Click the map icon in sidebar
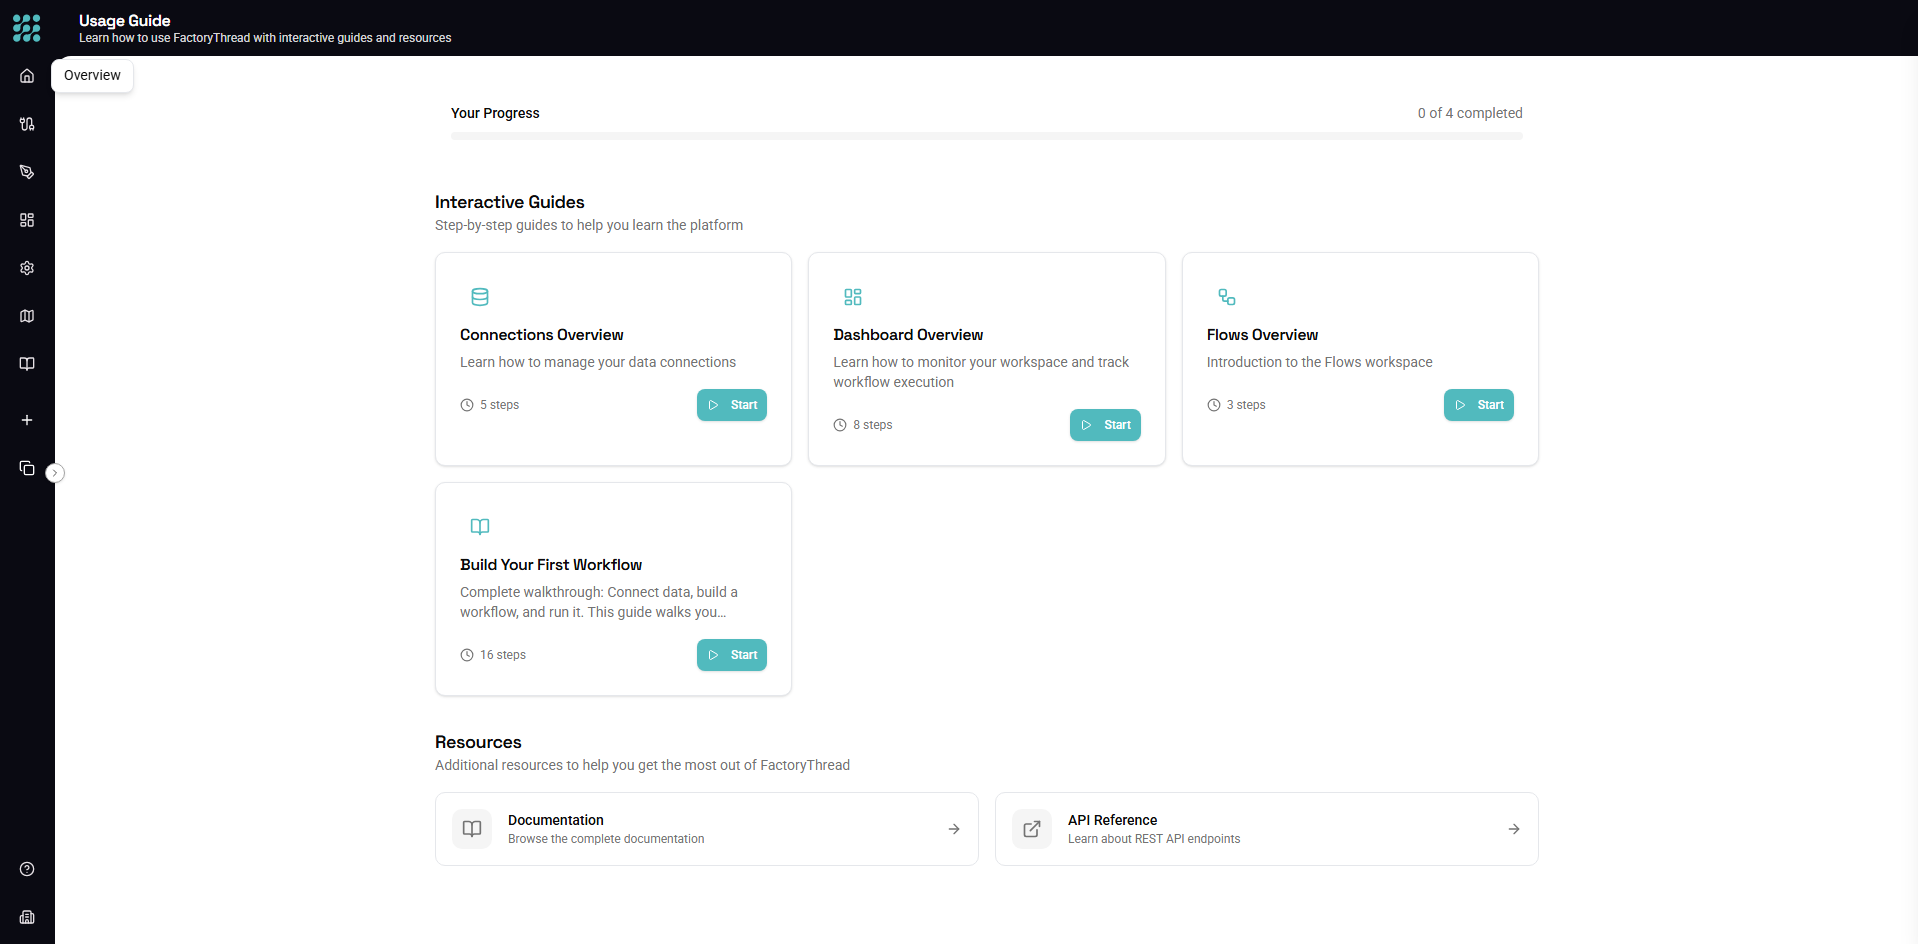 (27, 316)
